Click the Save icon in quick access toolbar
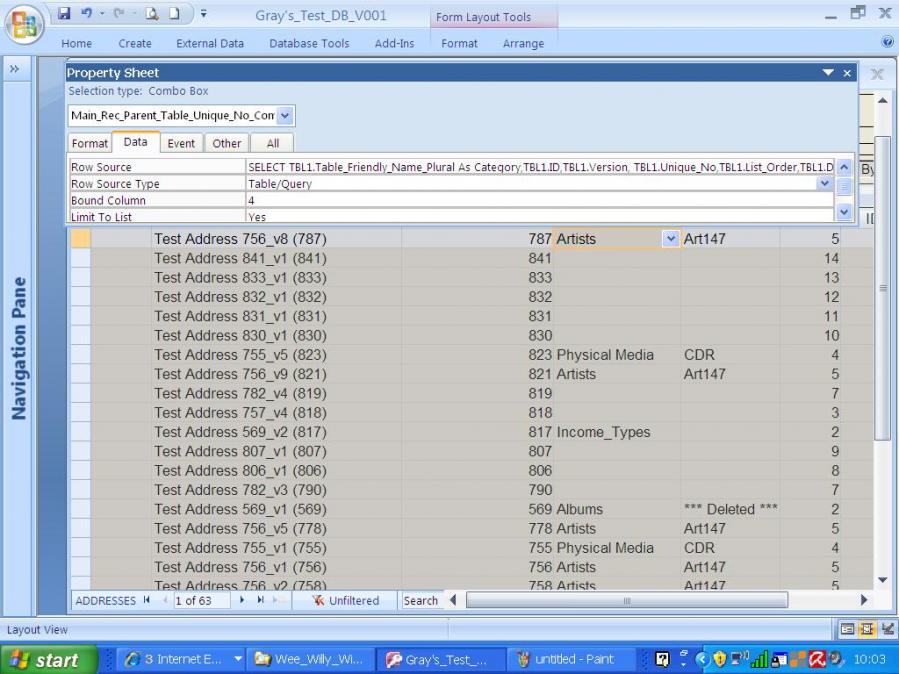The image size is (899, 674). pos(64,15)
